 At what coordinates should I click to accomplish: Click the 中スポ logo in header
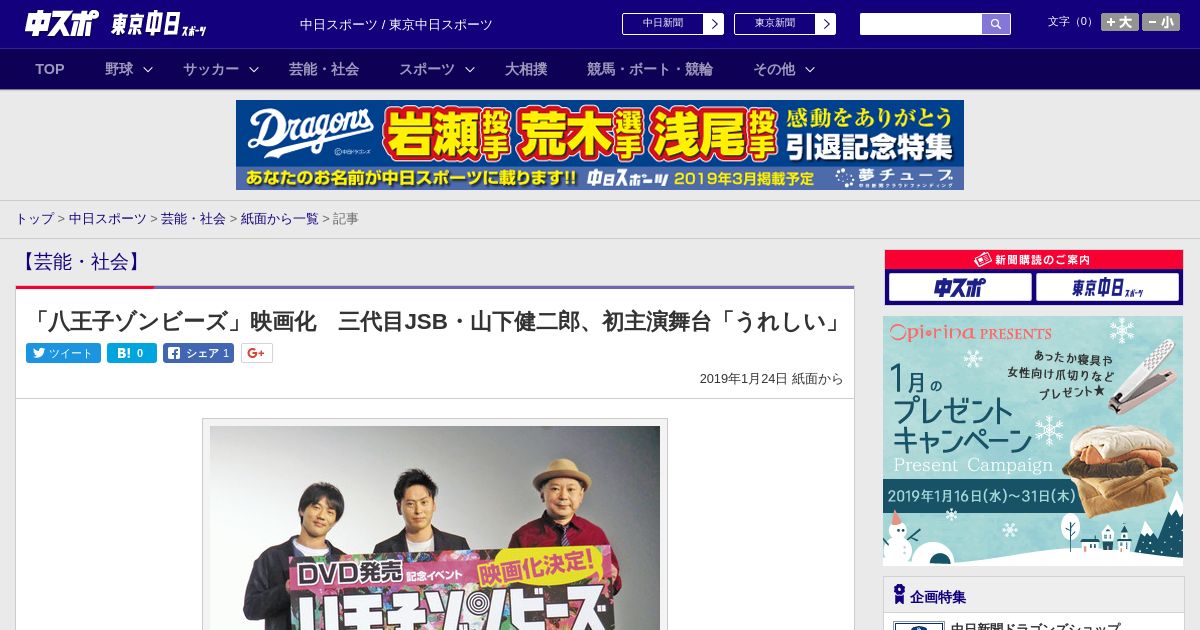(x=61, y=23)
